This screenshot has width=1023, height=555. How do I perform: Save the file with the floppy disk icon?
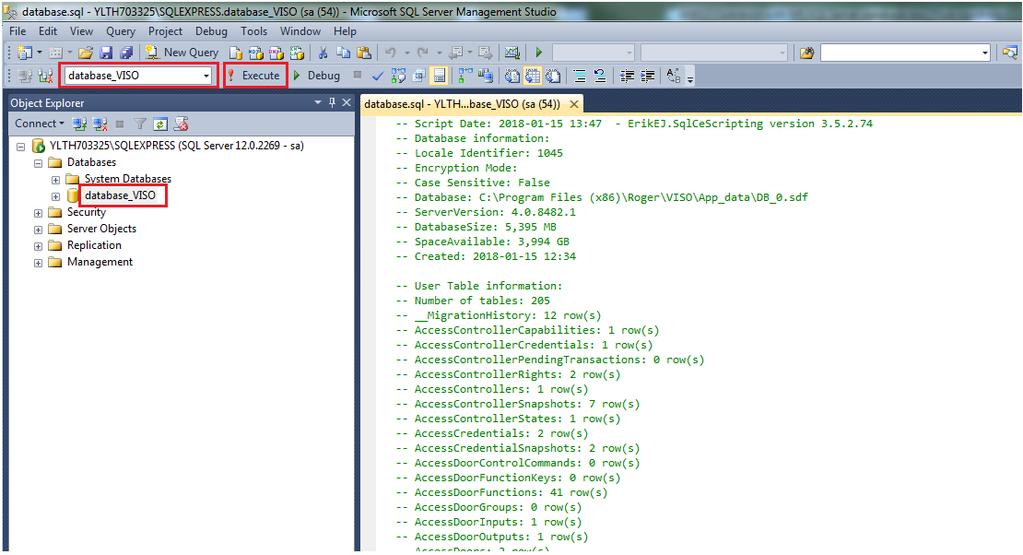pyautogui.click(x=106, y=53)
